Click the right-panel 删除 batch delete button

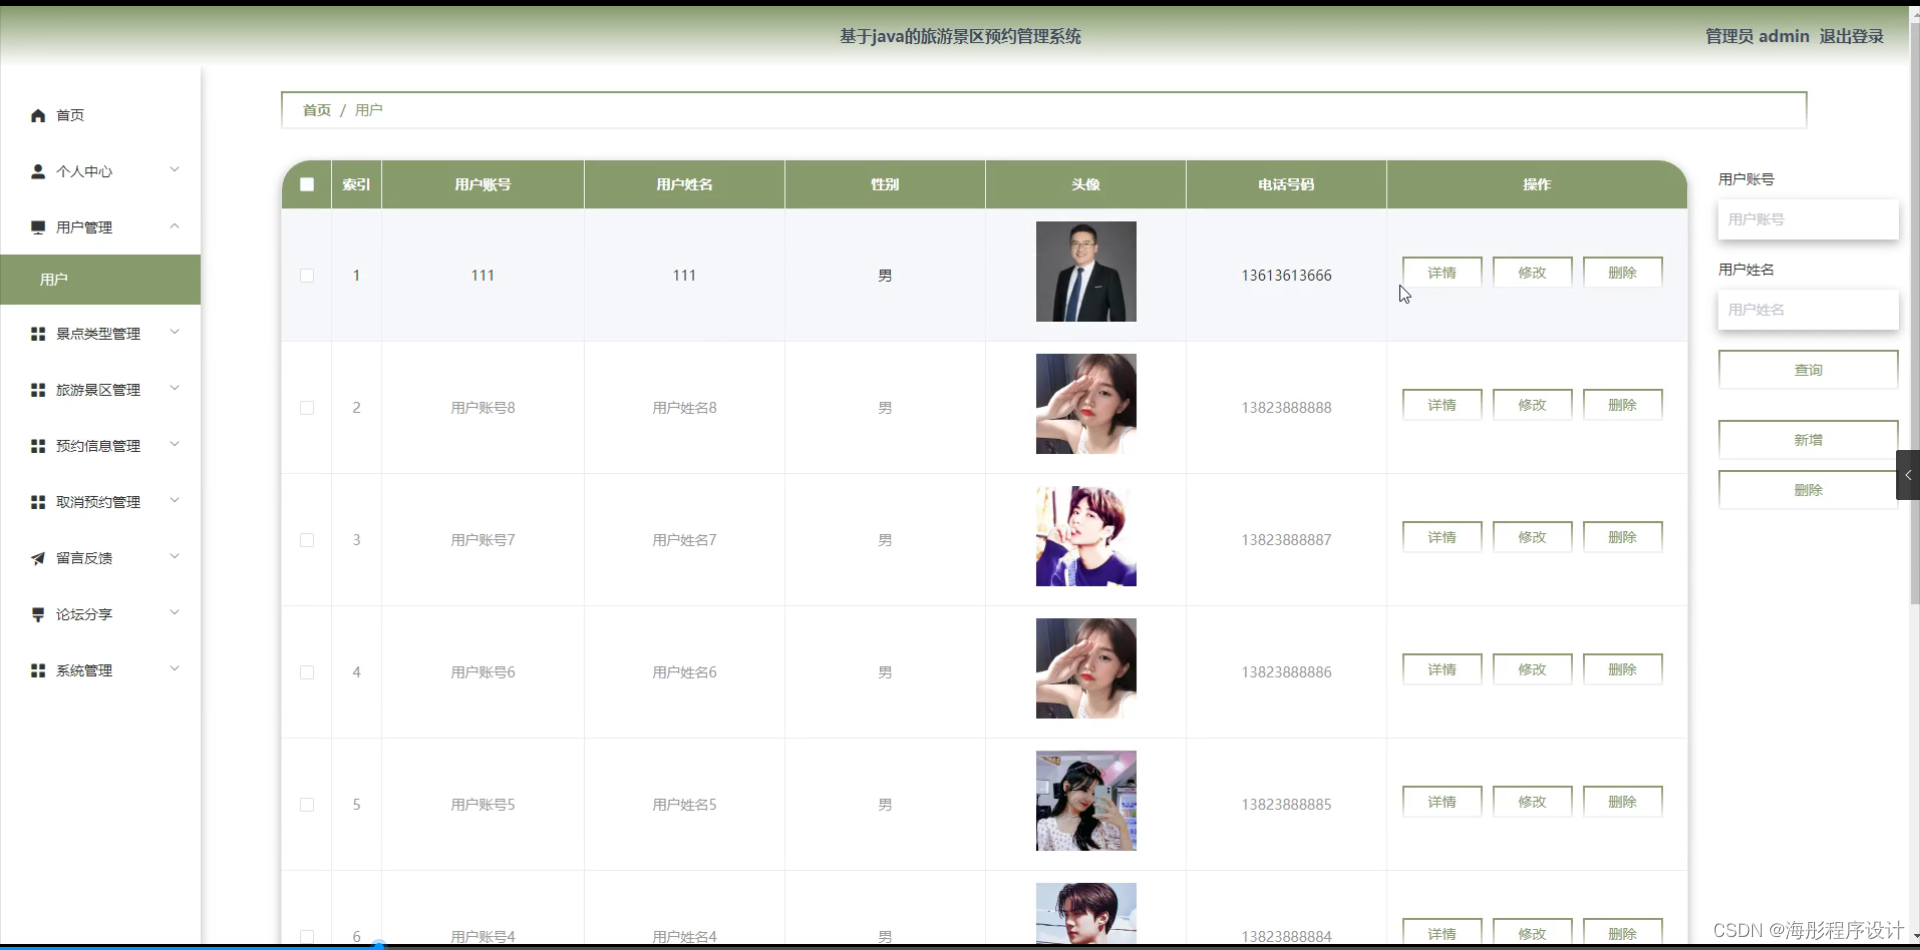1808,490
